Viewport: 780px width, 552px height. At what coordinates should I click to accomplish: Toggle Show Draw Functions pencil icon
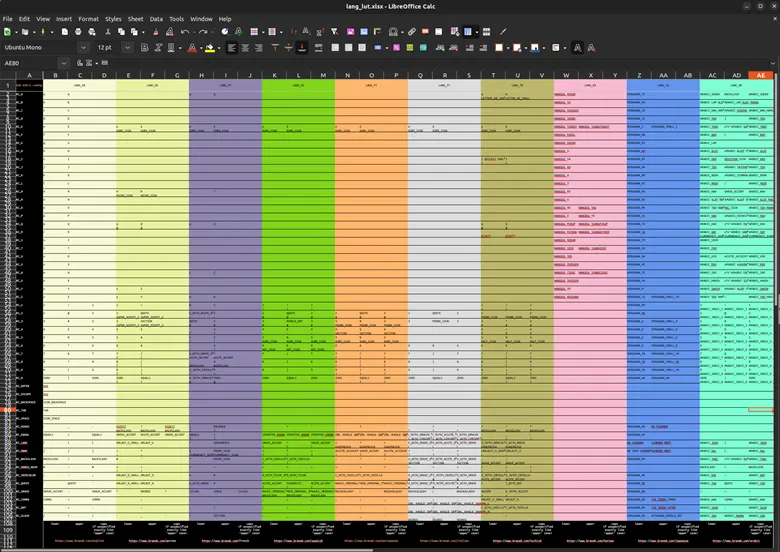503,32
